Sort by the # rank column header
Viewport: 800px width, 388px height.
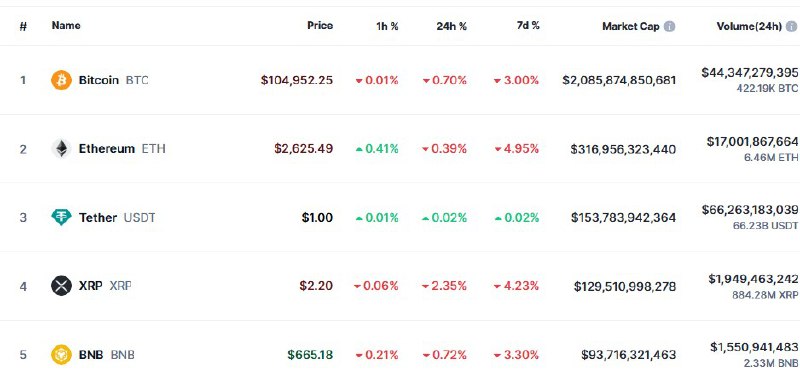pos(23,26)
